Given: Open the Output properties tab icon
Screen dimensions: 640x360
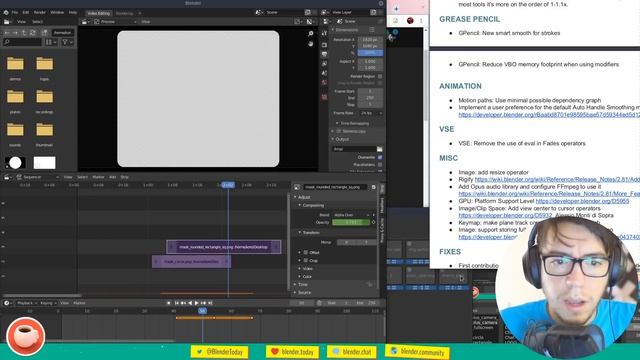Looking at the screenshot, I should 324,54.
